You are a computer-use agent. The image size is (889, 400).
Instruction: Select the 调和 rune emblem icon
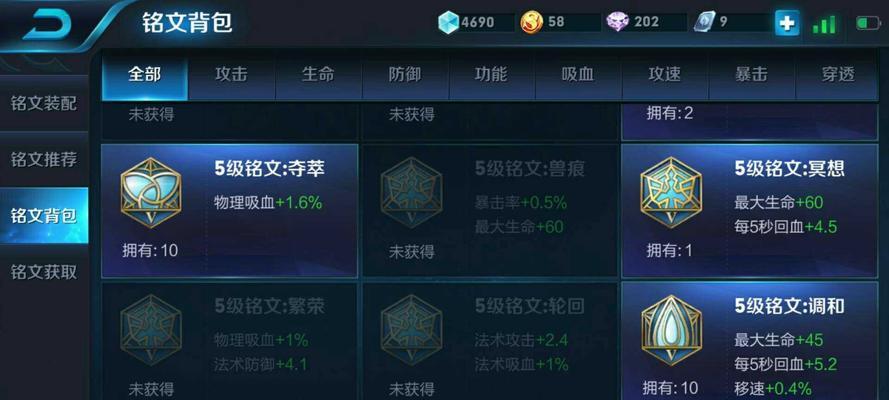671,330
